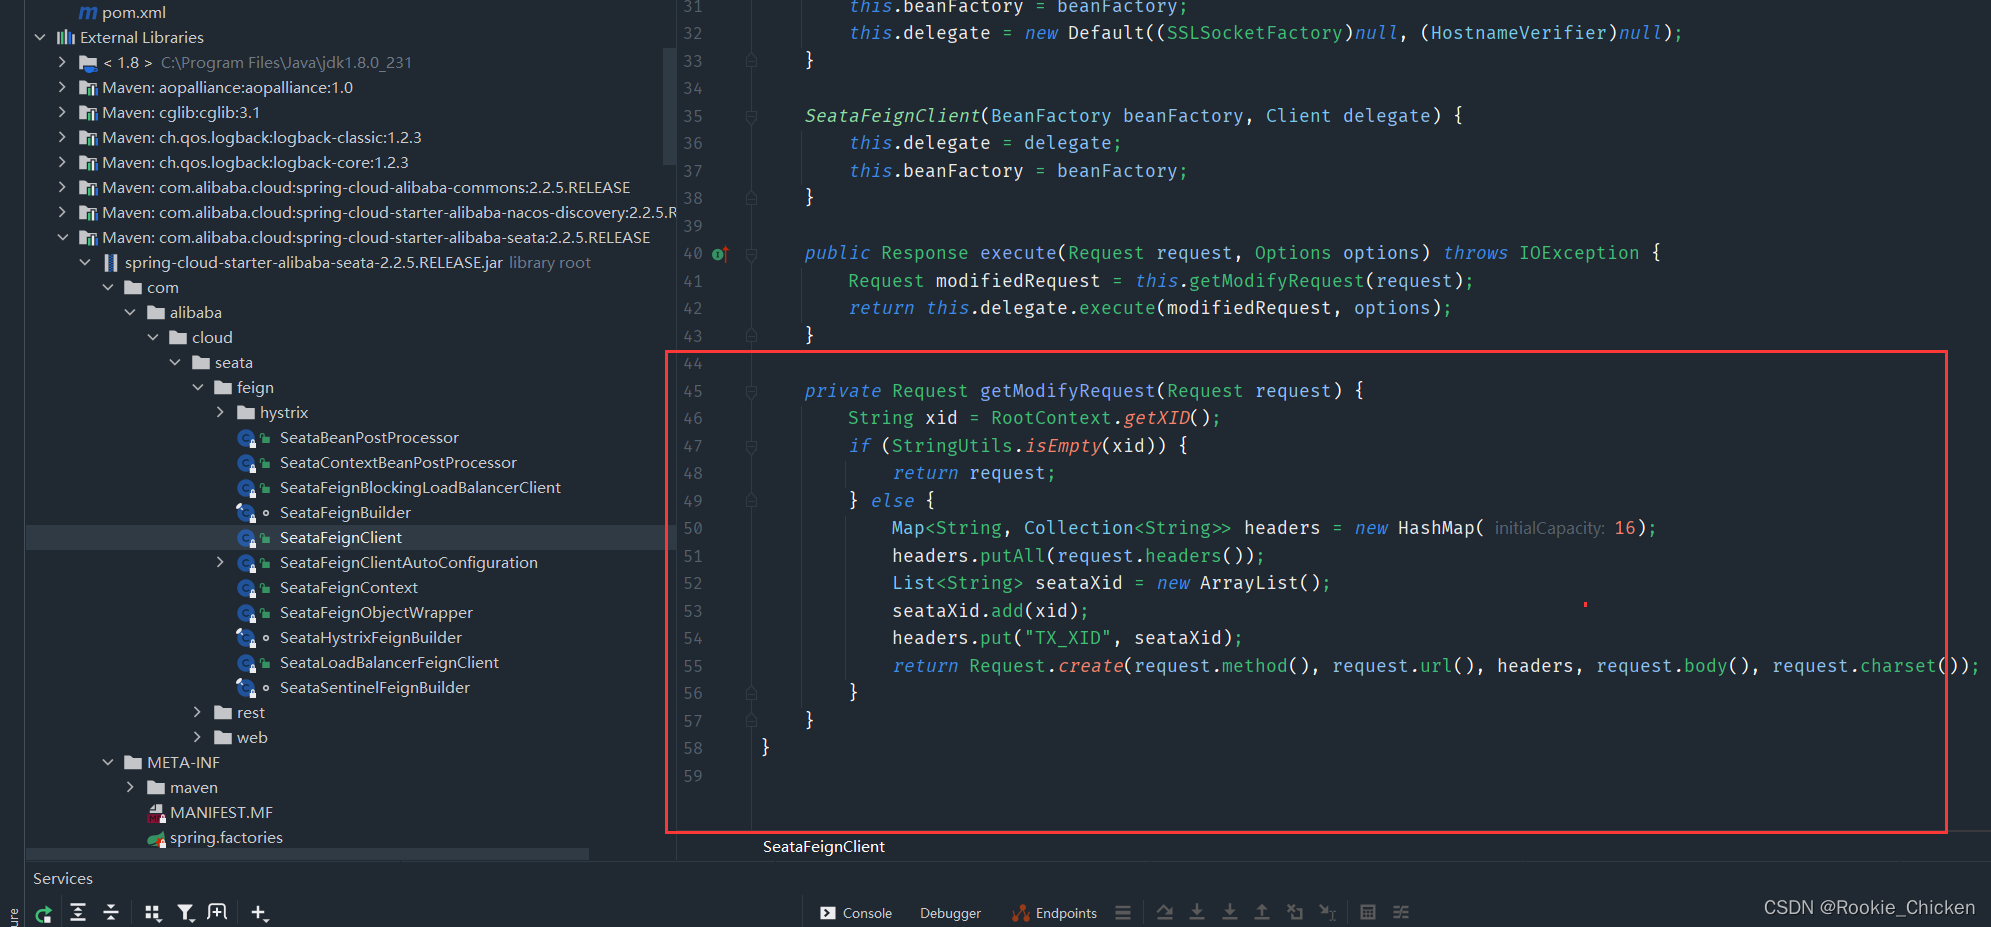The width and height of the screenshot is (1991, 927).
Task: Click the External Libraries bar-chart icon
Action: coord(66,38)
